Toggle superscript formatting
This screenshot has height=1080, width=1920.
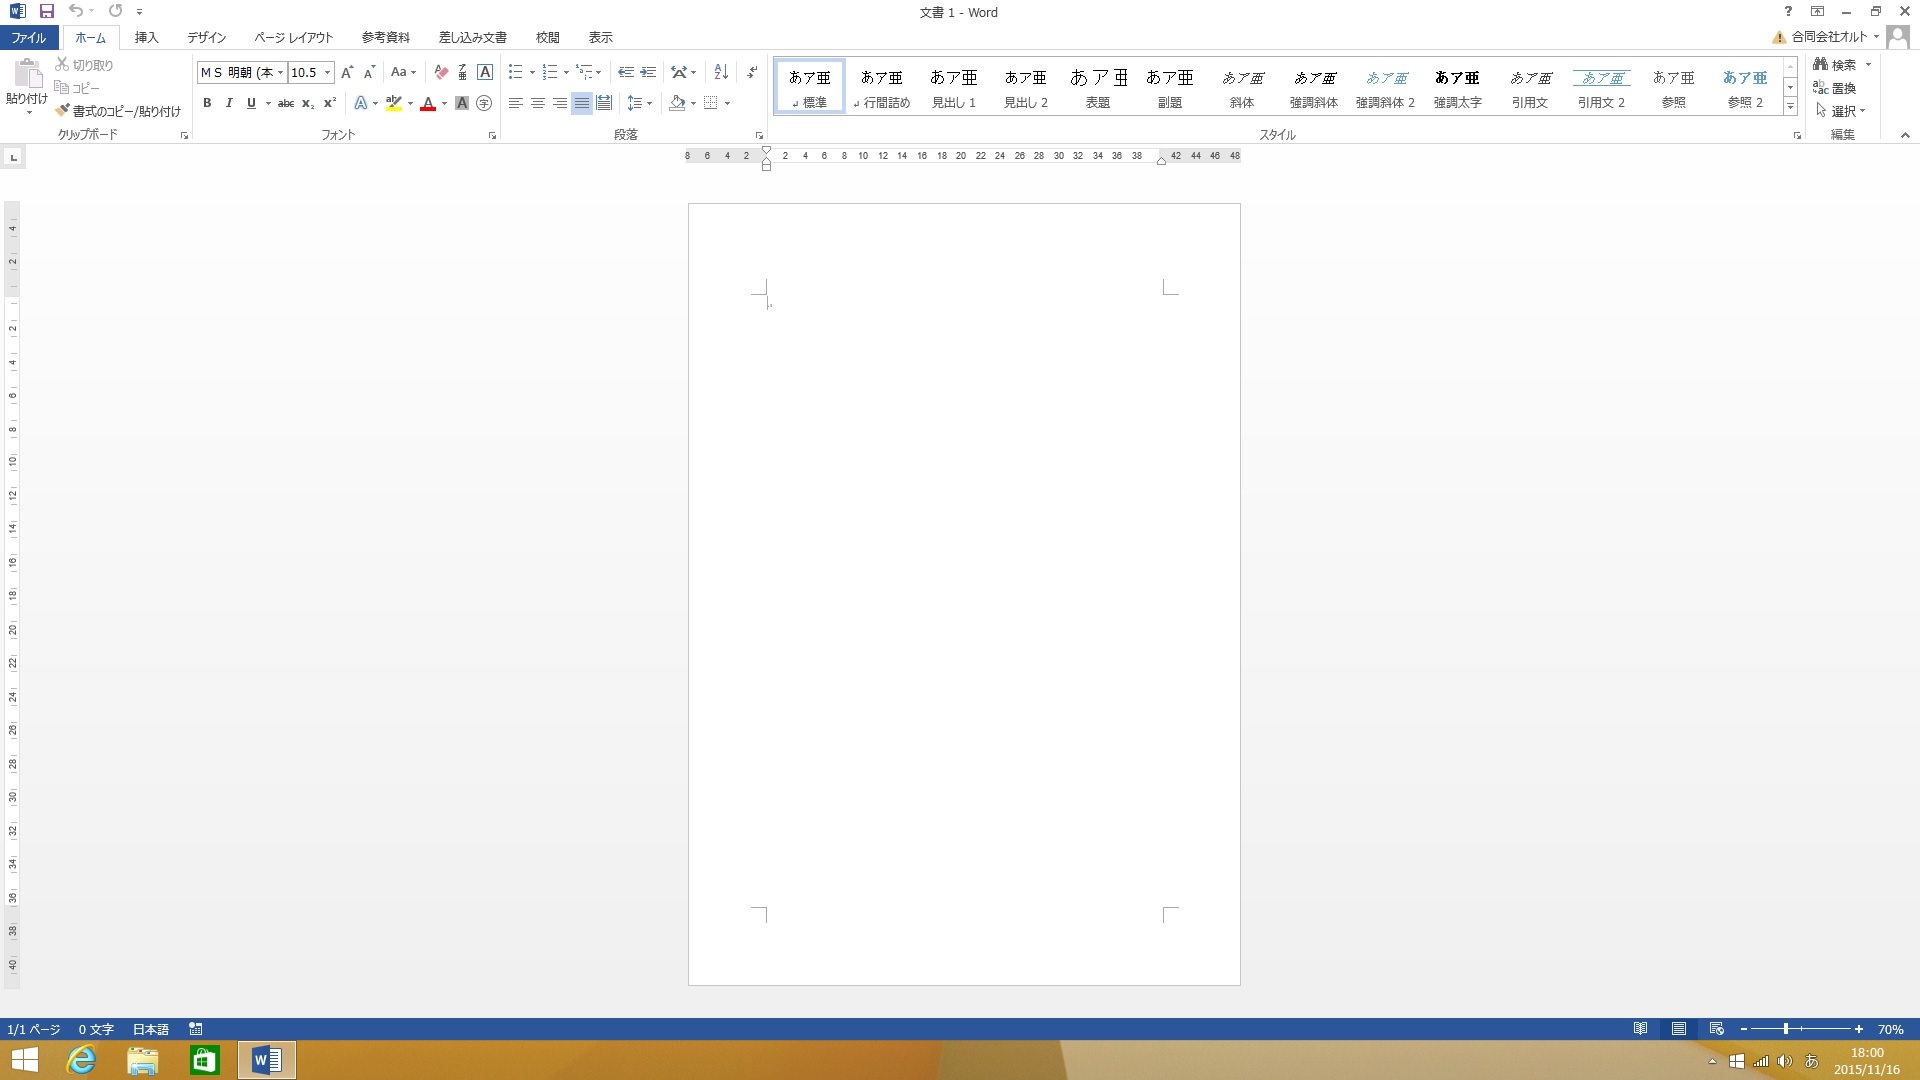tap(330, 103)
